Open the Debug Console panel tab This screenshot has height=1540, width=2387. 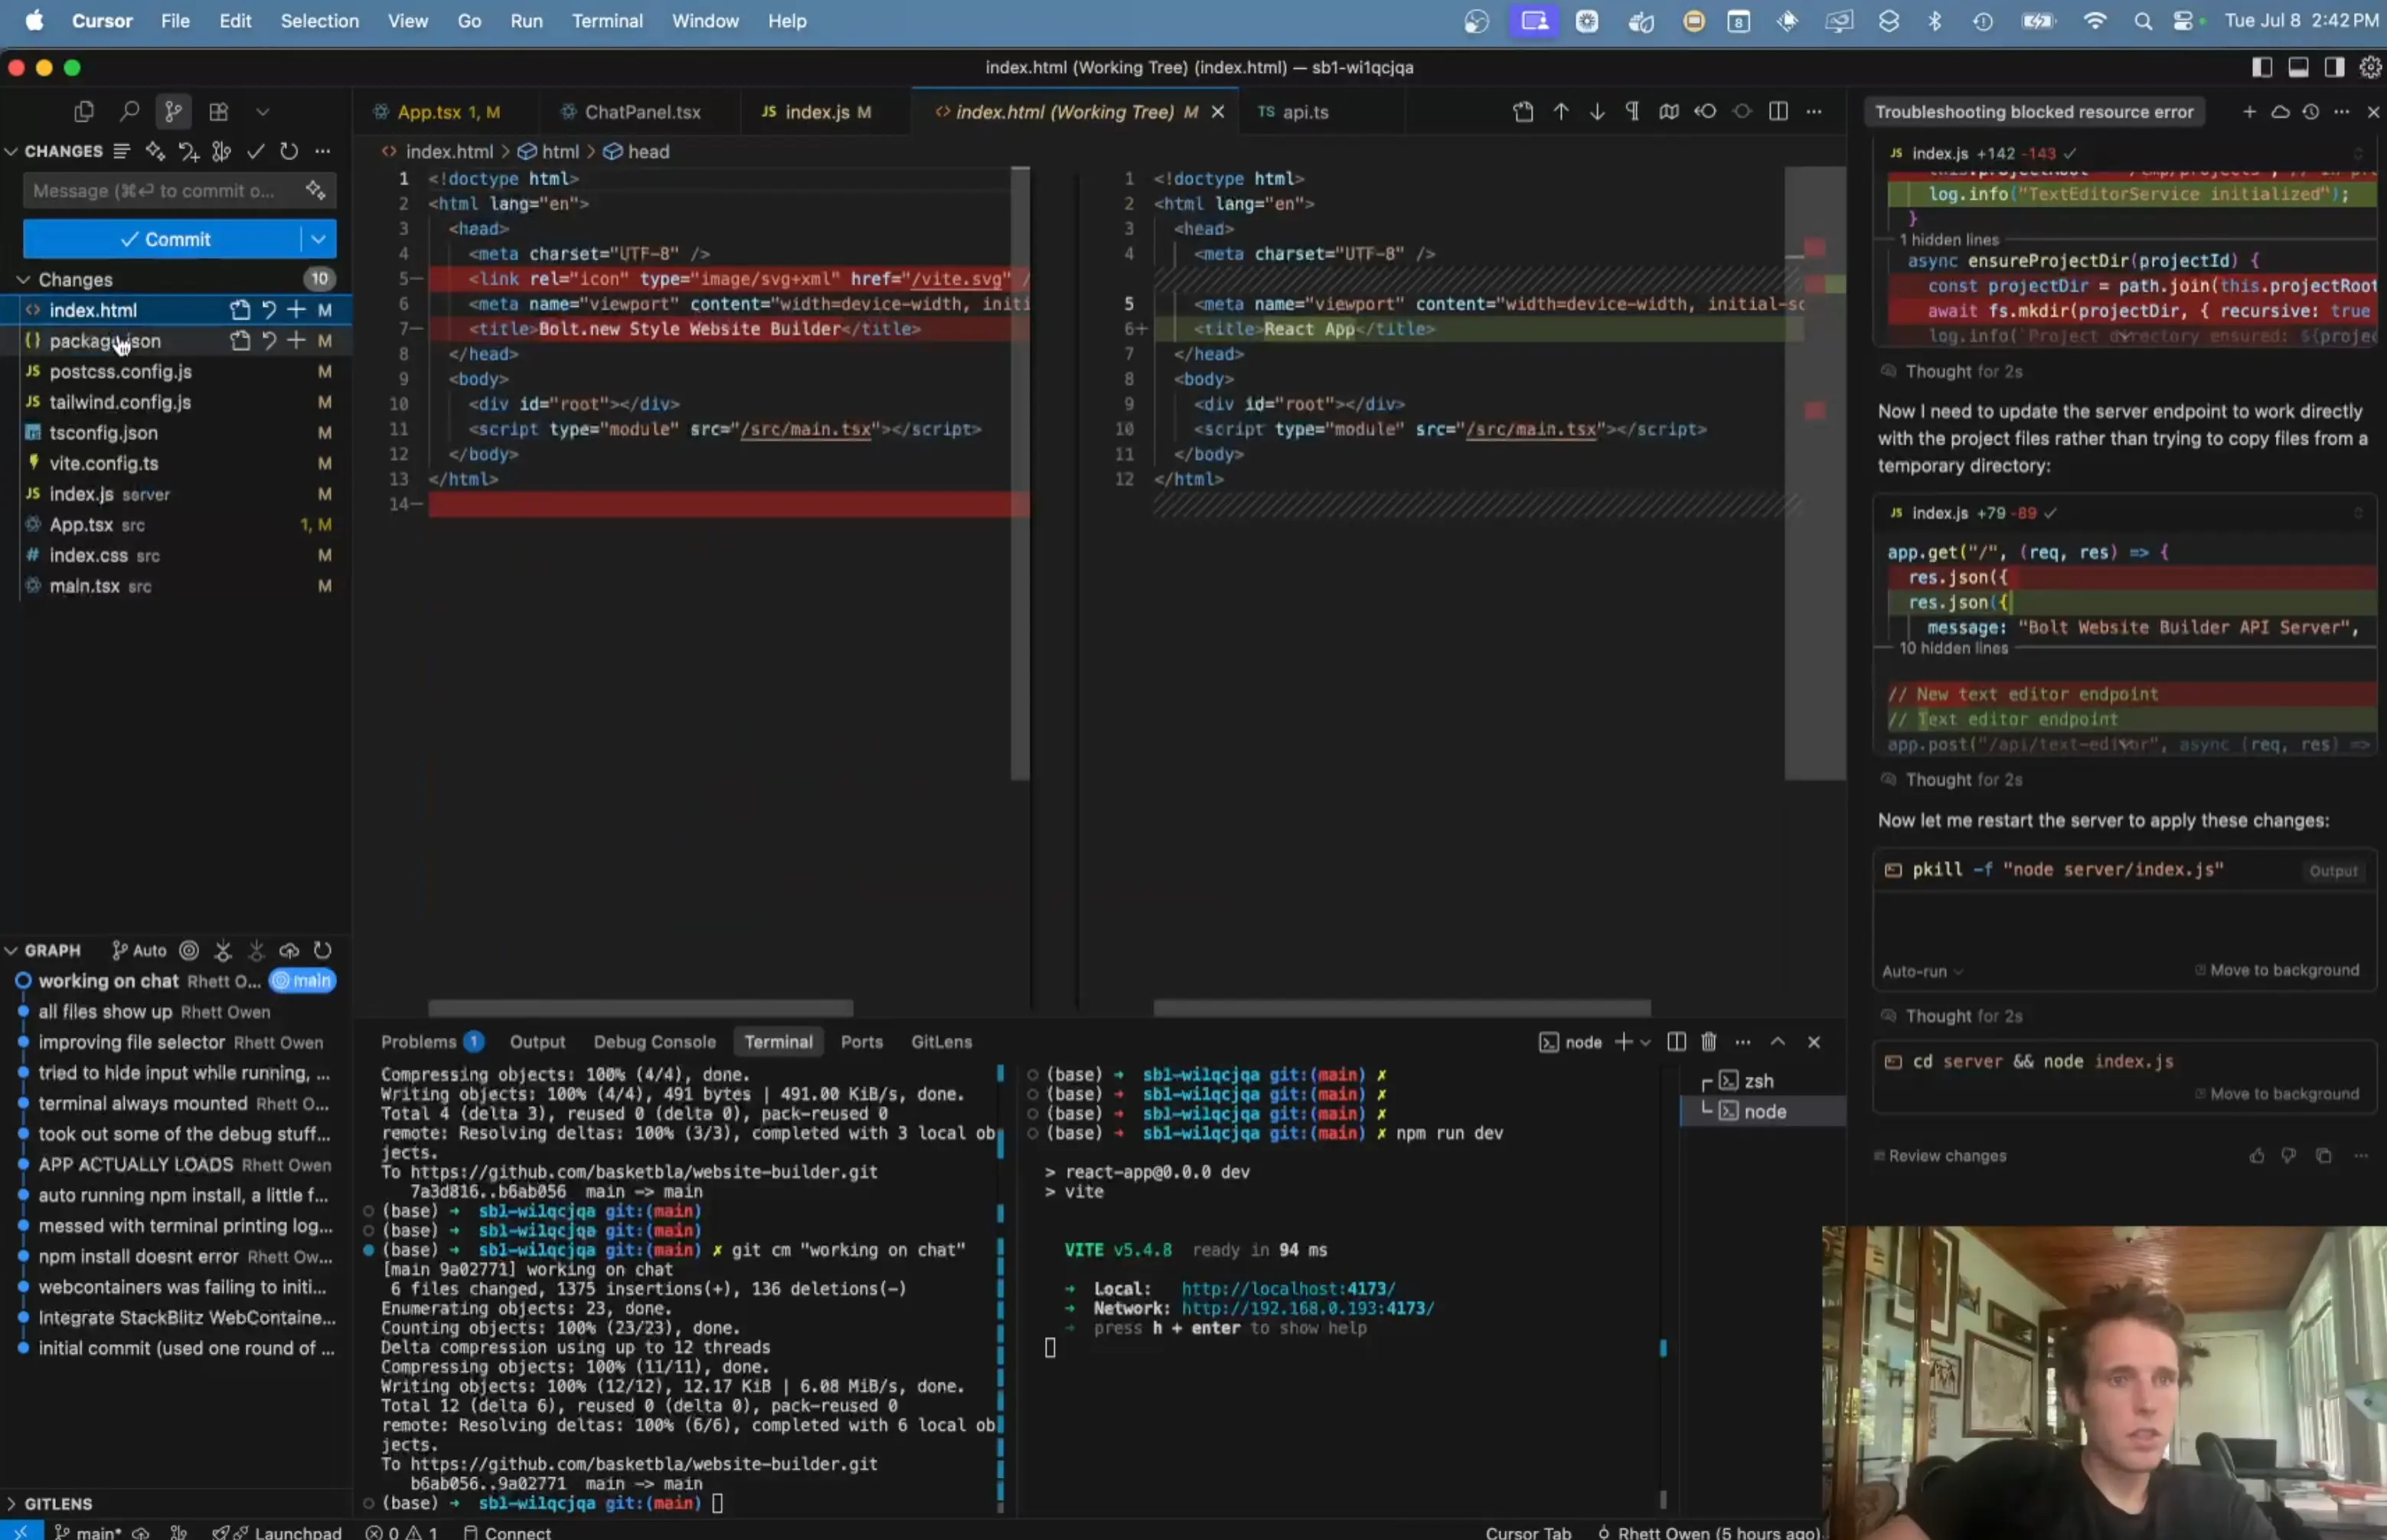pyautogui.click(x=654, y=1041)
